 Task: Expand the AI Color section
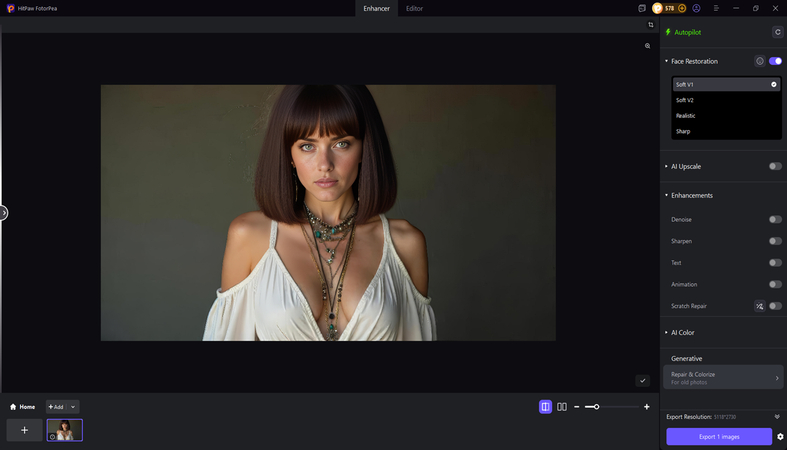coord(667,333)
